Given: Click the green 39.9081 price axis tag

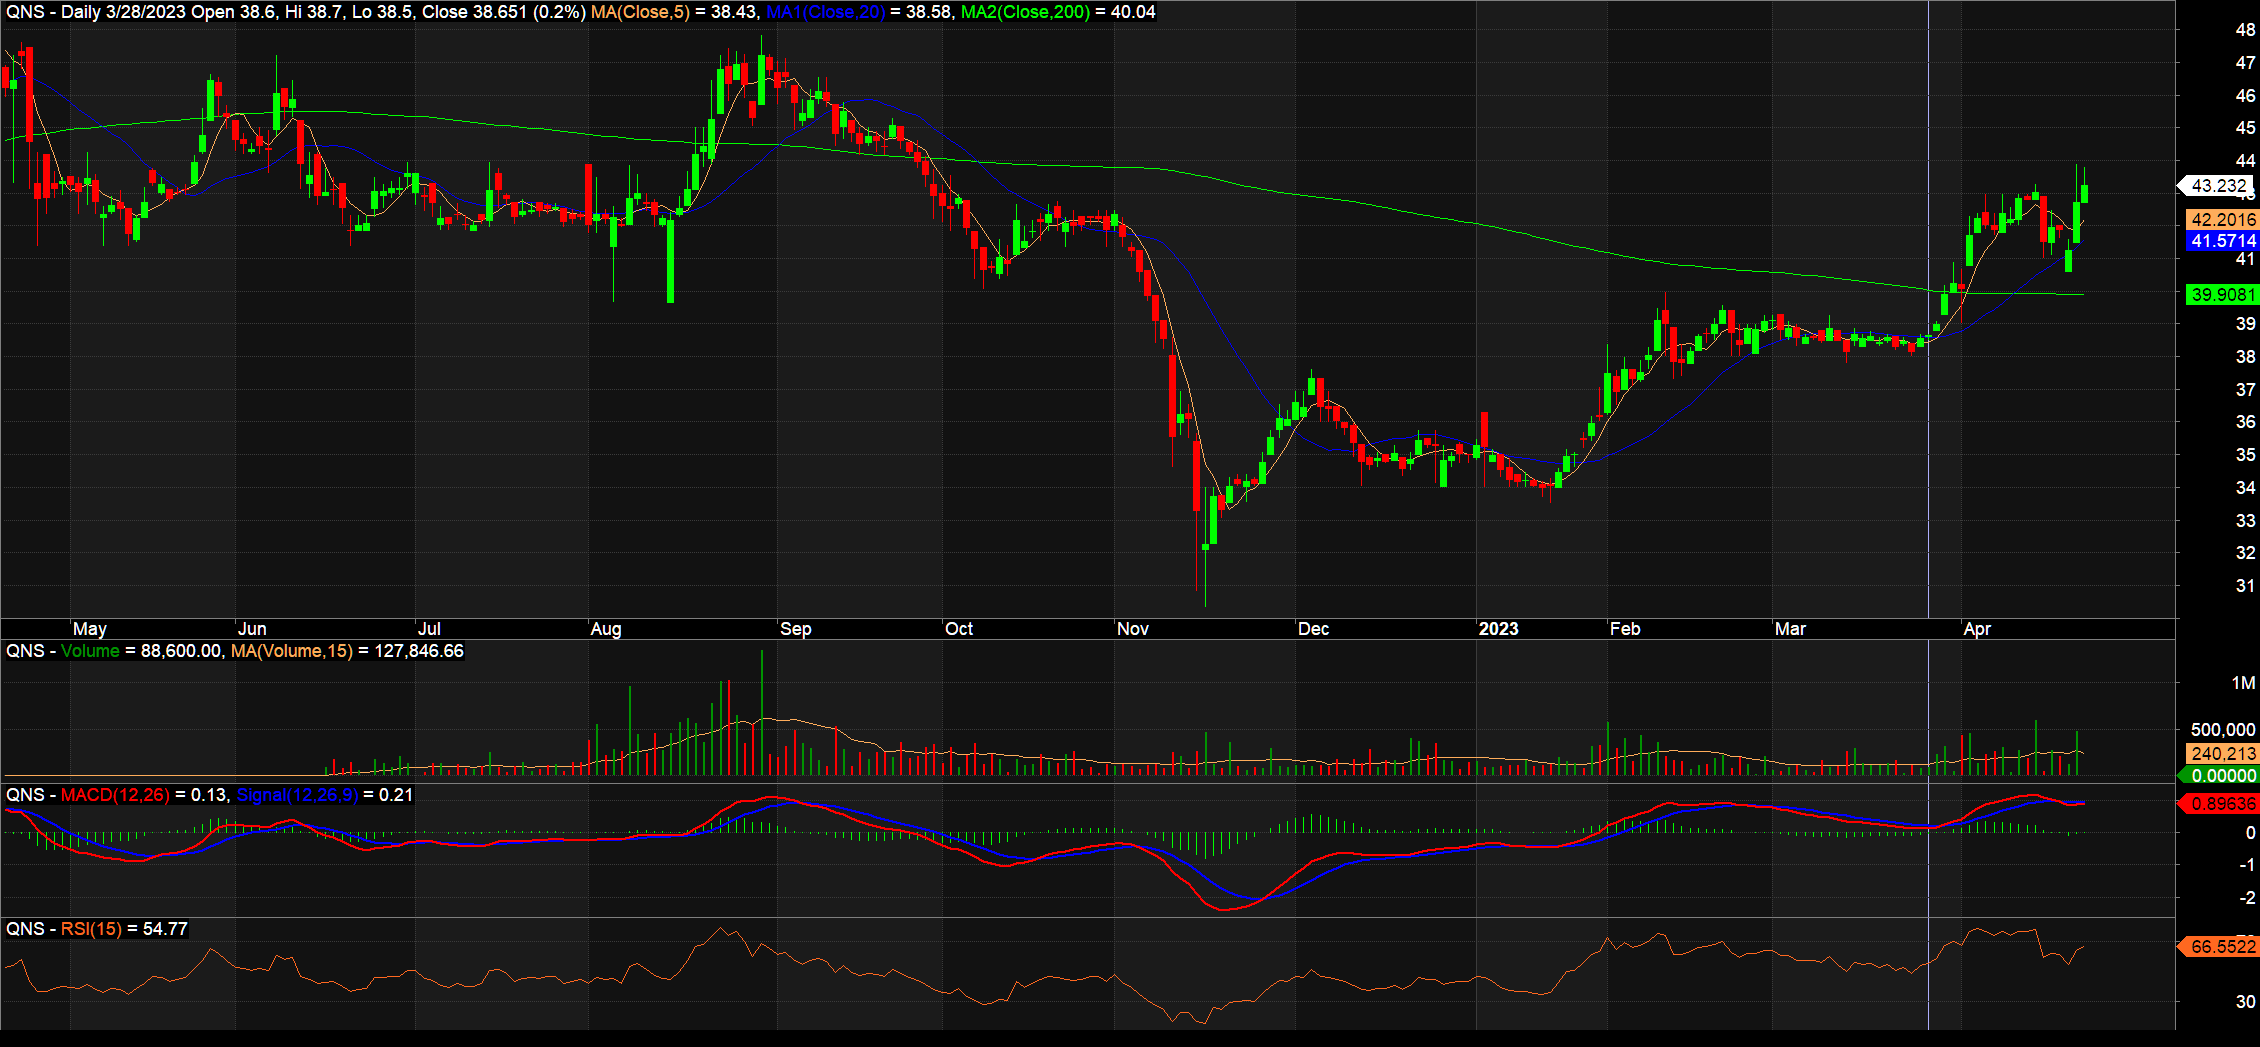Looking at the screenshot, I should click(2222, 295).
